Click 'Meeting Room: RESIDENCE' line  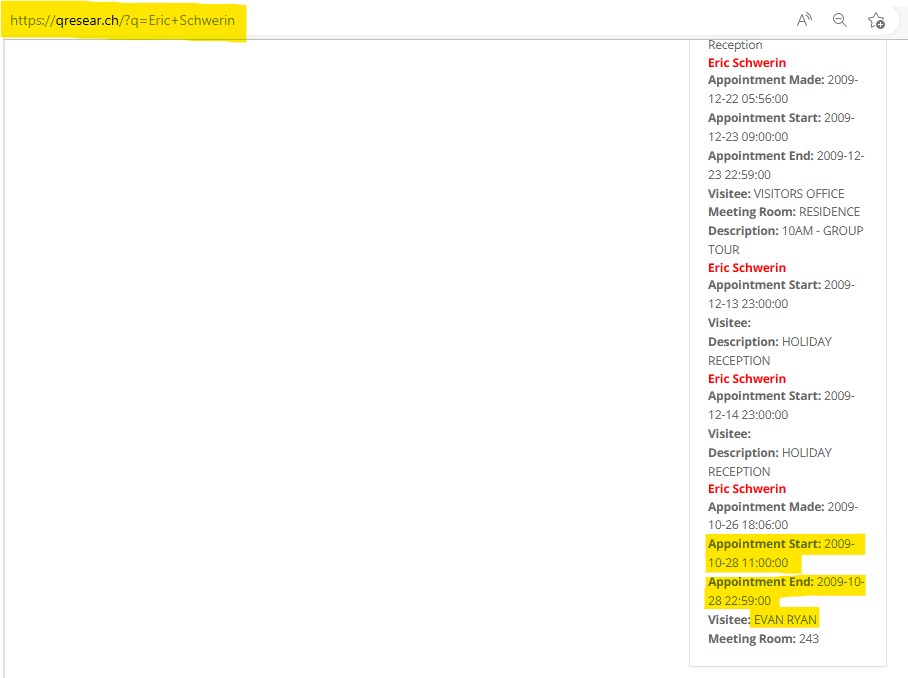click(784, 212)
